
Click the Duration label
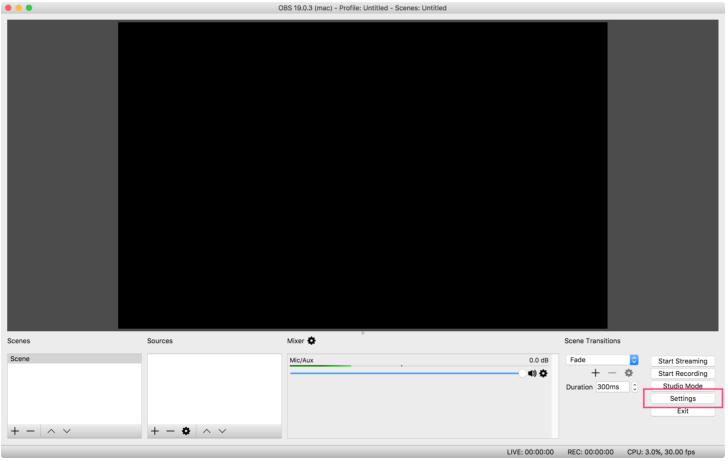579,387
